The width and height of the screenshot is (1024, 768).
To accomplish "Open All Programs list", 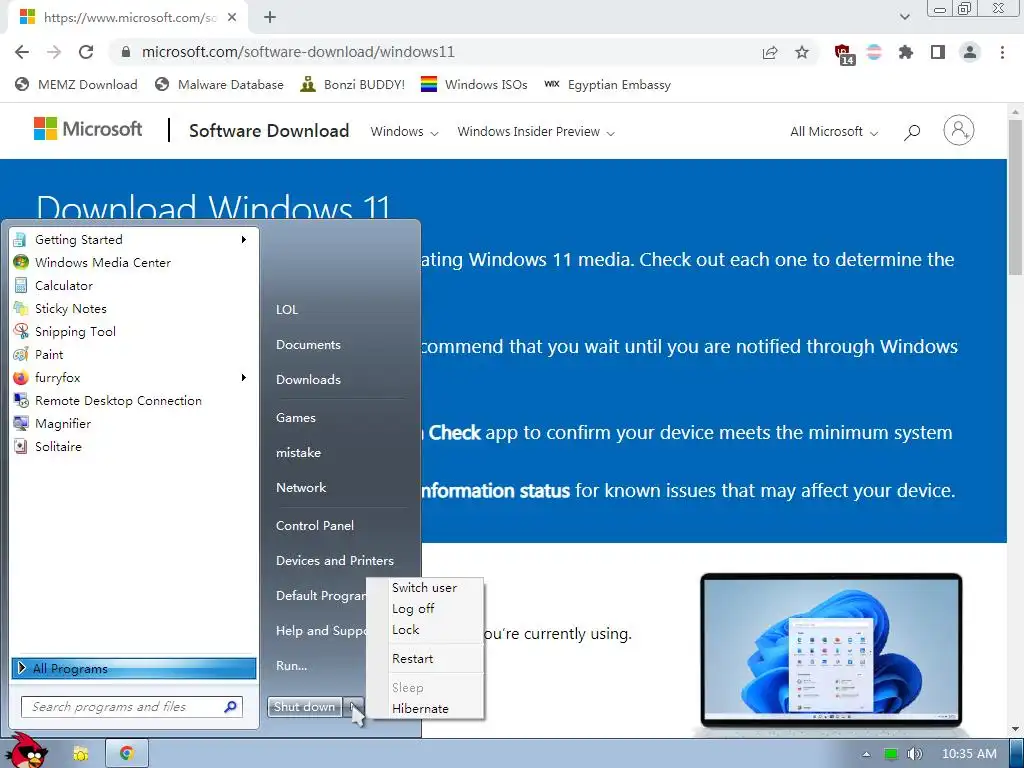I will click(134, 668).
